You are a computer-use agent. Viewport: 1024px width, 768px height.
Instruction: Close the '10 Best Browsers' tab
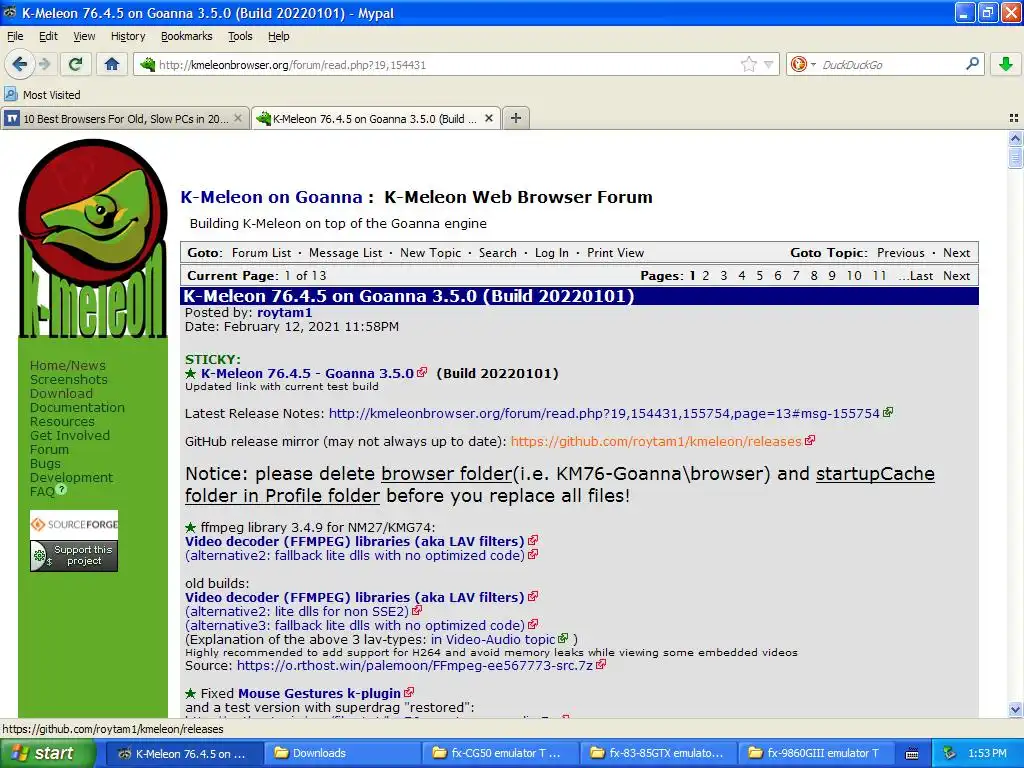(x=238, y=118)
